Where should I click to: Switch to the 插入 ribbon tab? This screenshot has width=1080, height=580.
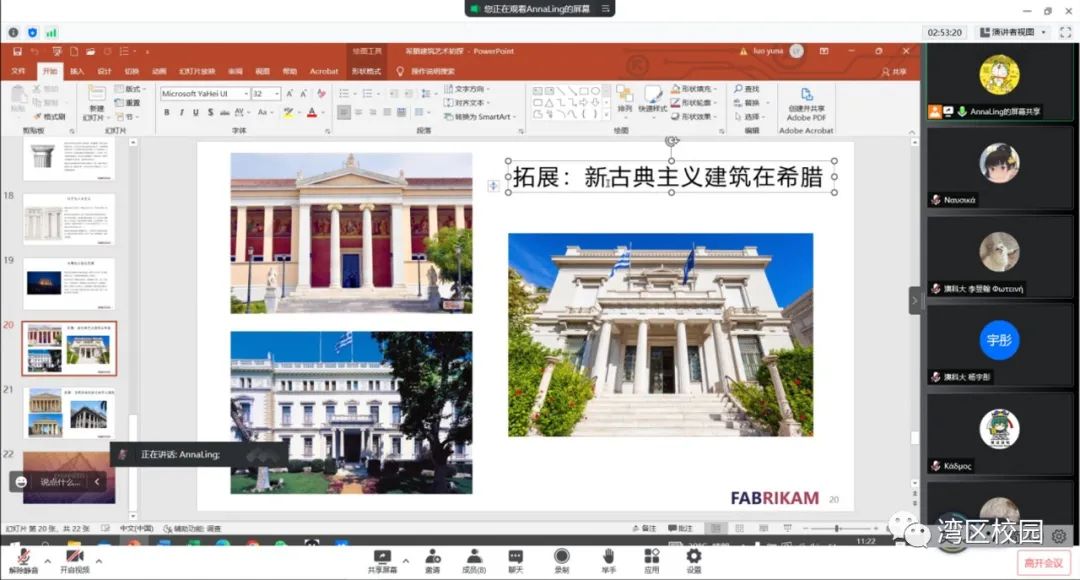point(77,72)
